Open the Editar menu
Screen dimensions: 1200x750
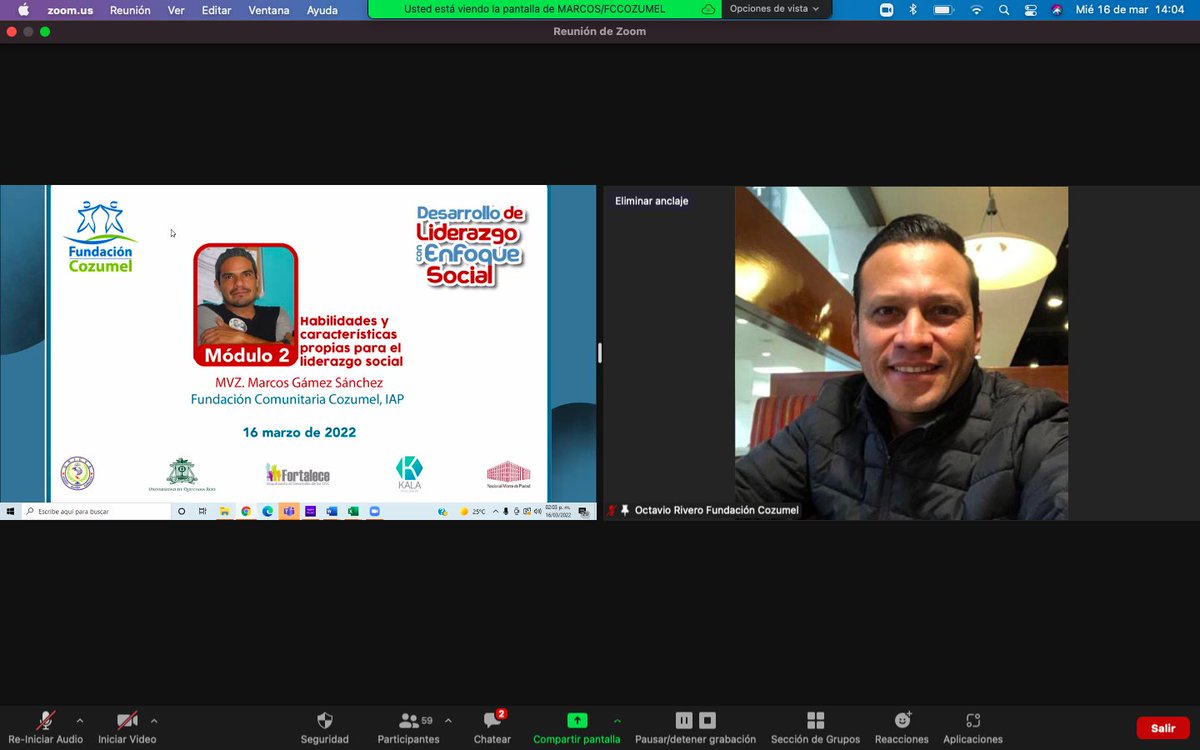click(x=216, y=10)
